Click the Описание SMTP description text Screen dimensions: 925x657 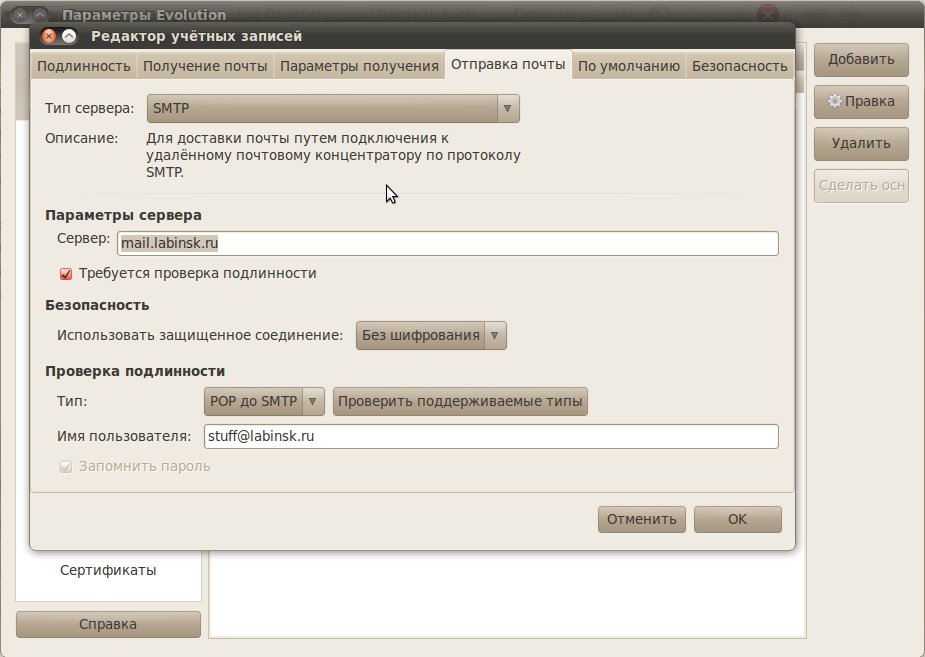[333, 155]
